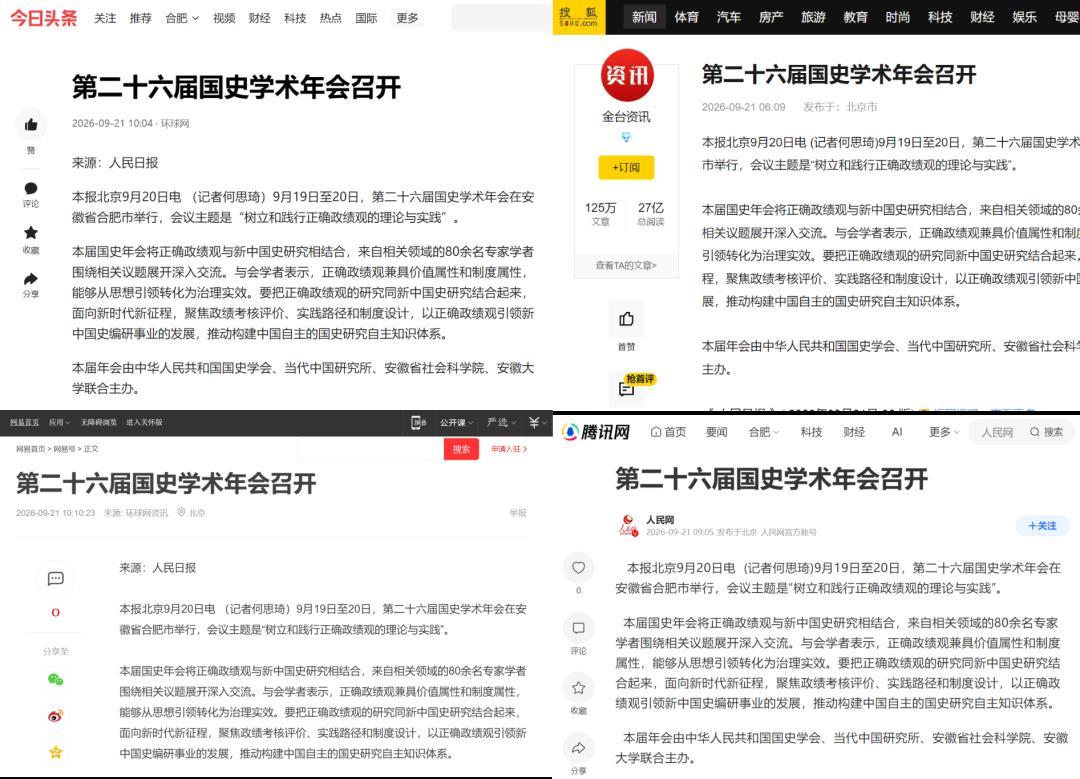Screen dimensions: 1080x779
Task: Click the blue verified badge under 金台资讯
Action: click(x=626, y=138)
